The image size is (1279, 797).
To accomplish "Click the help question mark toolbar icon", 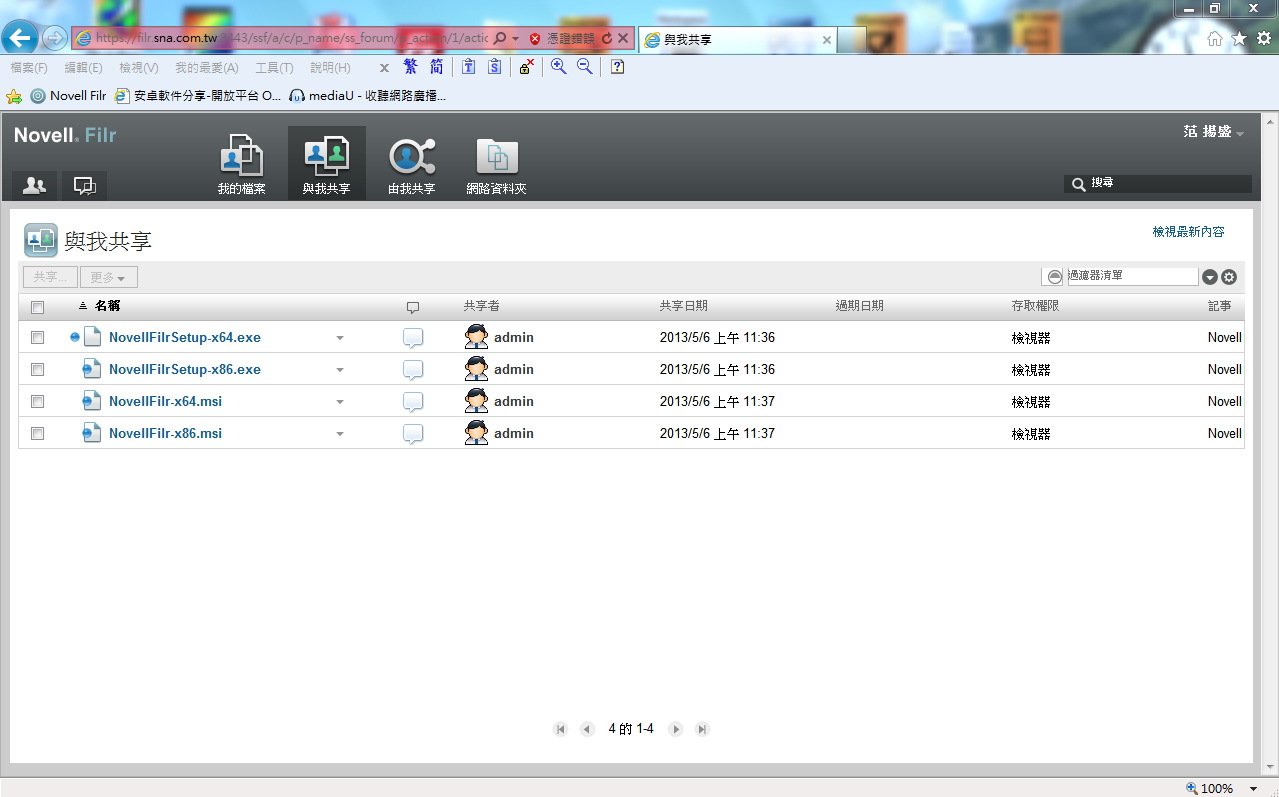I will tap(618, 67).
